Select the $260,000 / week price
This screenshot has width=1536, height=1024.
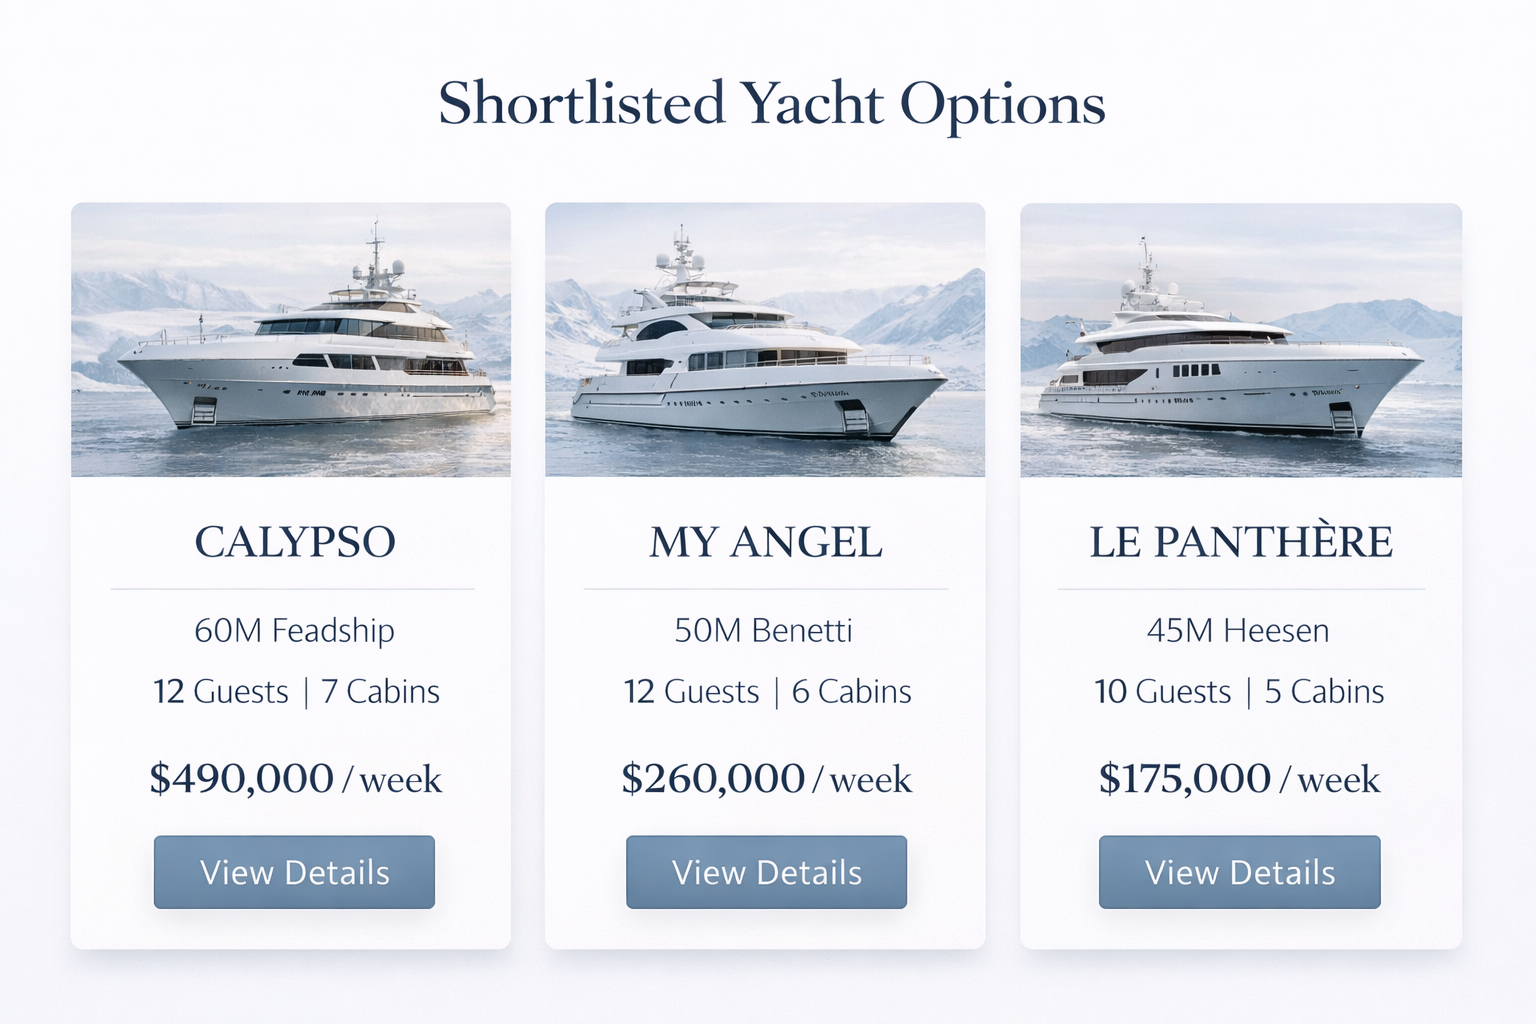coord(766,779)
